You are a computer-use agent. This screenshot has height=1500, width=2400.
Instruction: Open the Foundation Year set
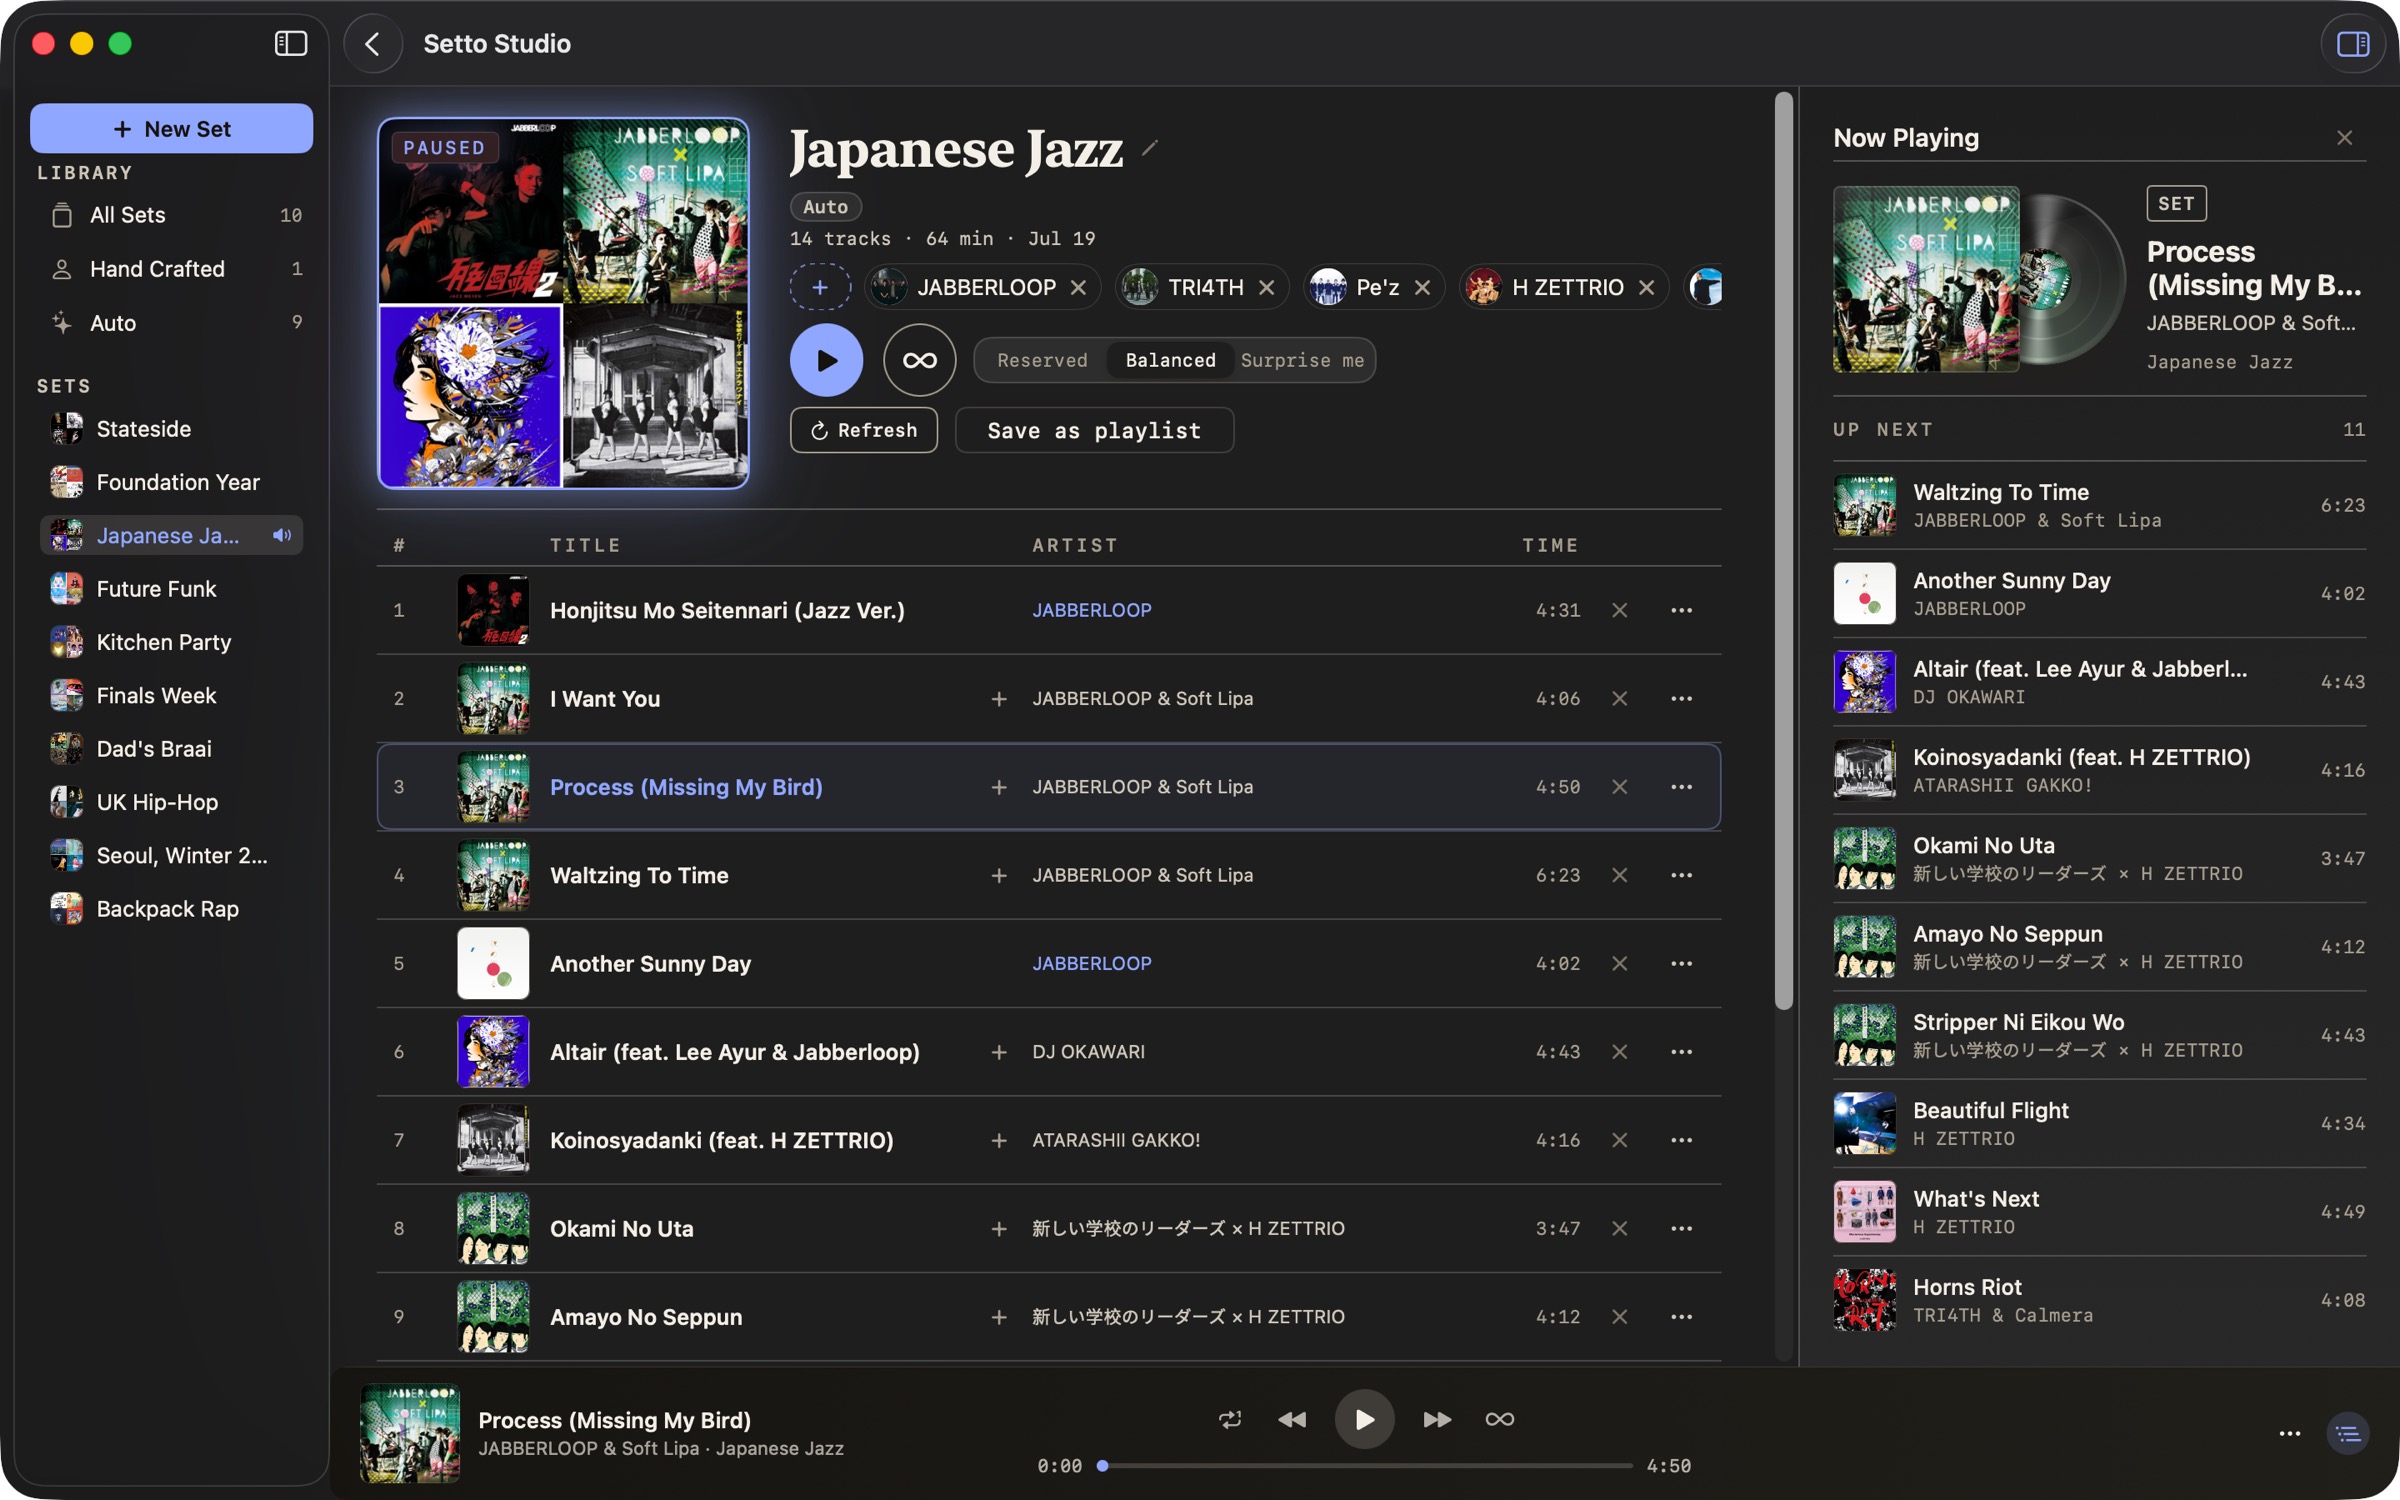click(x=171, y=482)
